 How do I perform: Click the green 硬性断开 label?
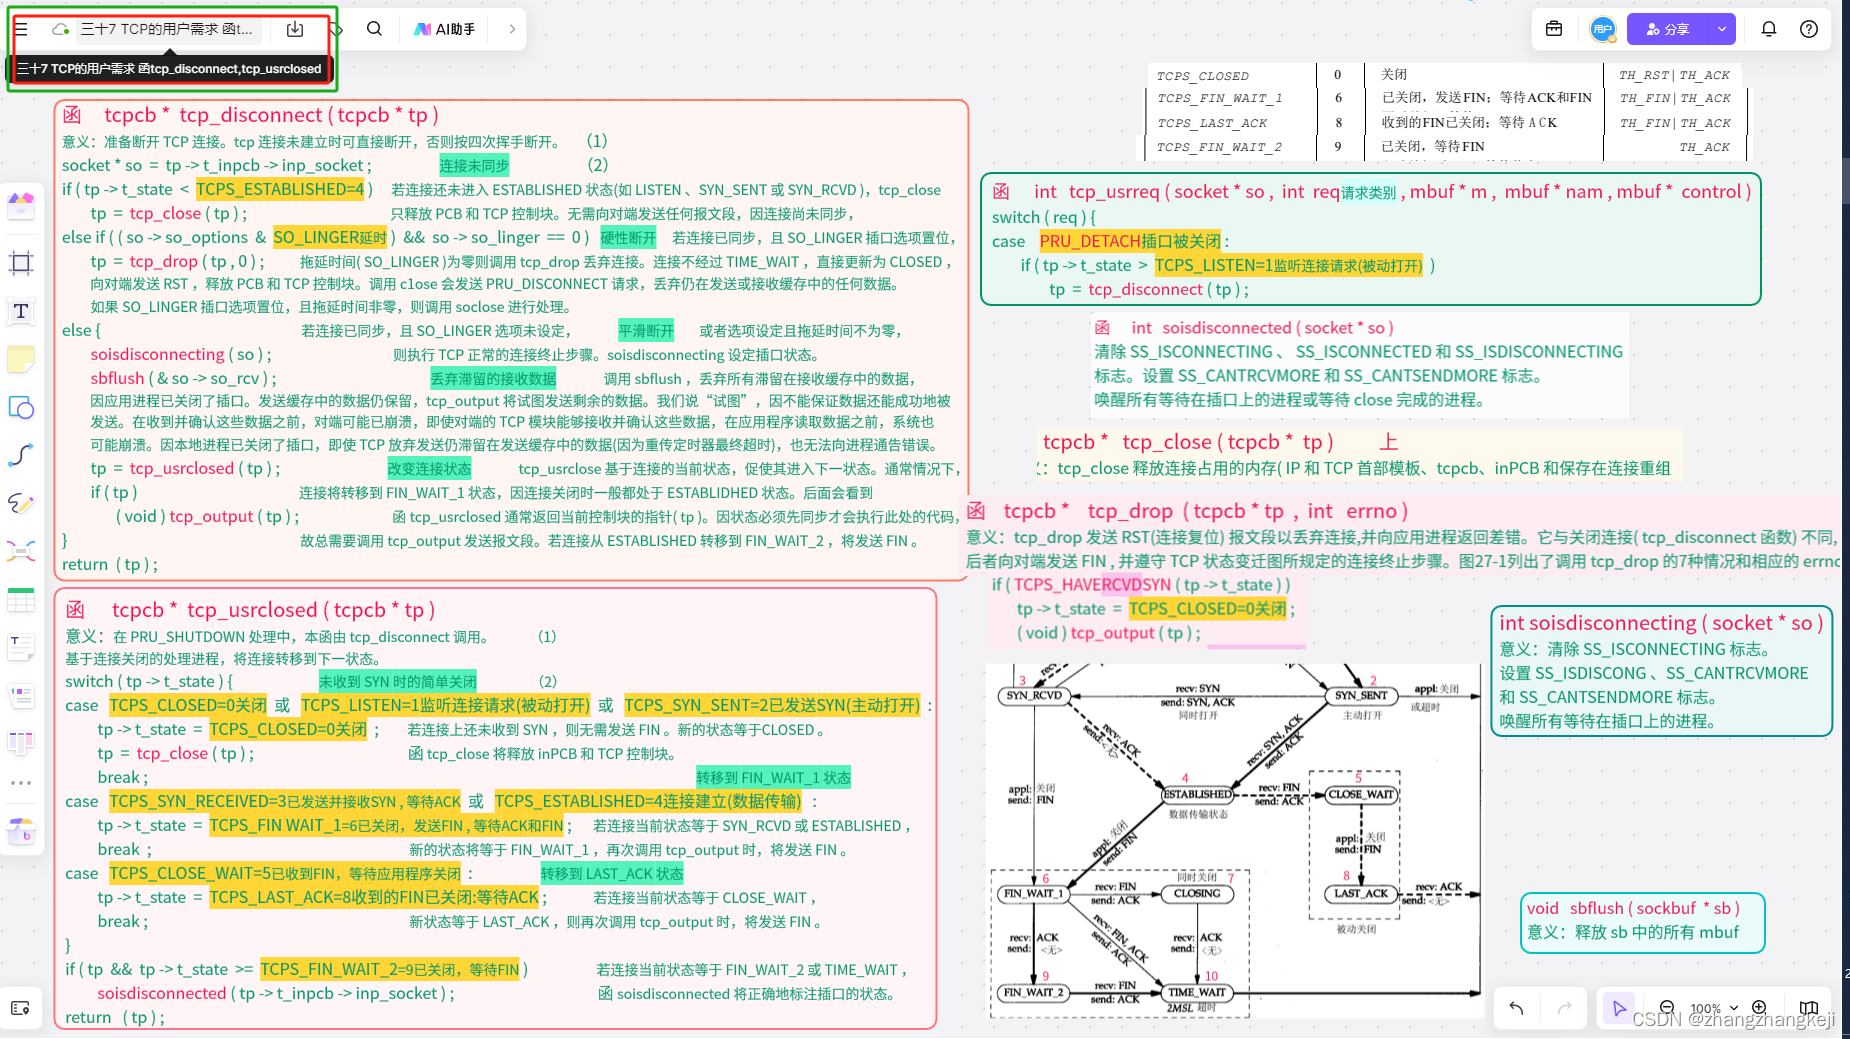(x=628, y=237)
